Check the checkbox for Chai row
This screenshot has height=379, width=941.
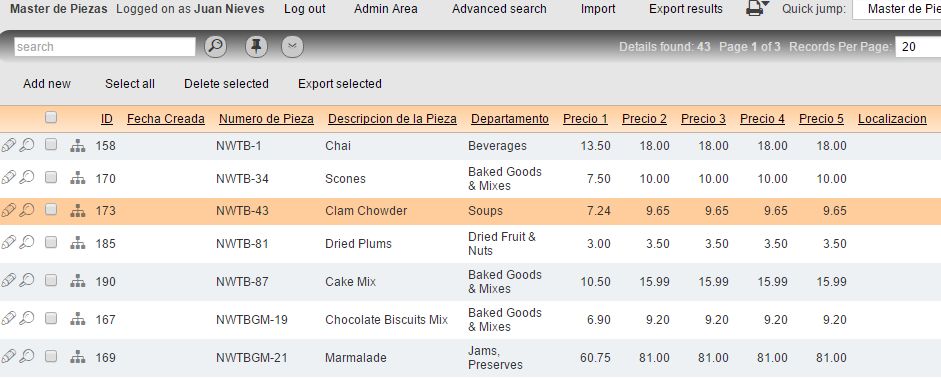click(x=51, y=145)
